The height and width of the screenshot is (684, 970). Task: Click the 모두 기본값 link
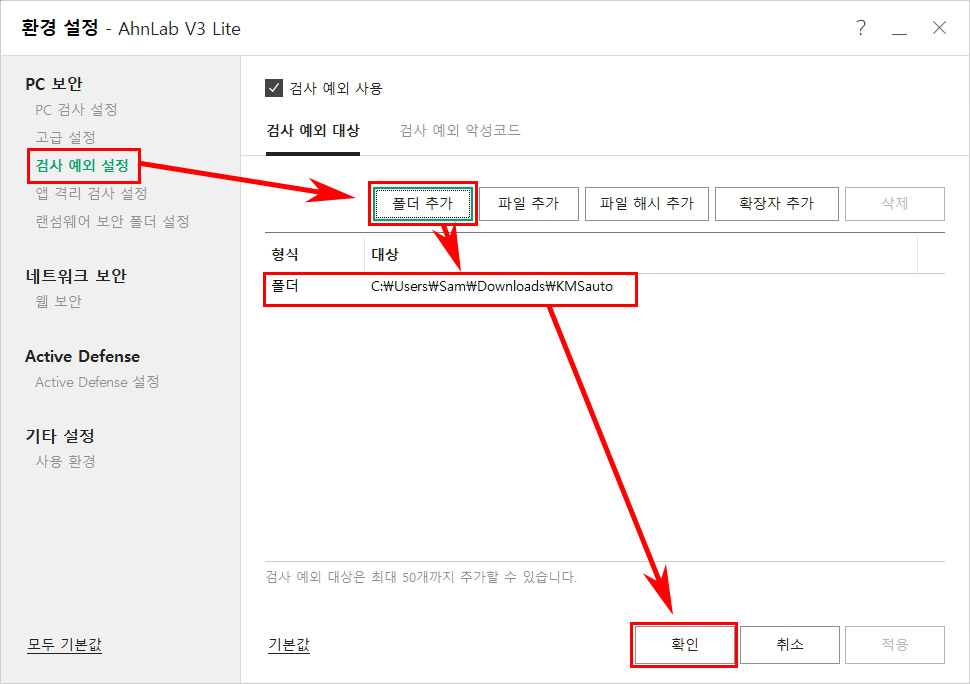tap(63, 645)
